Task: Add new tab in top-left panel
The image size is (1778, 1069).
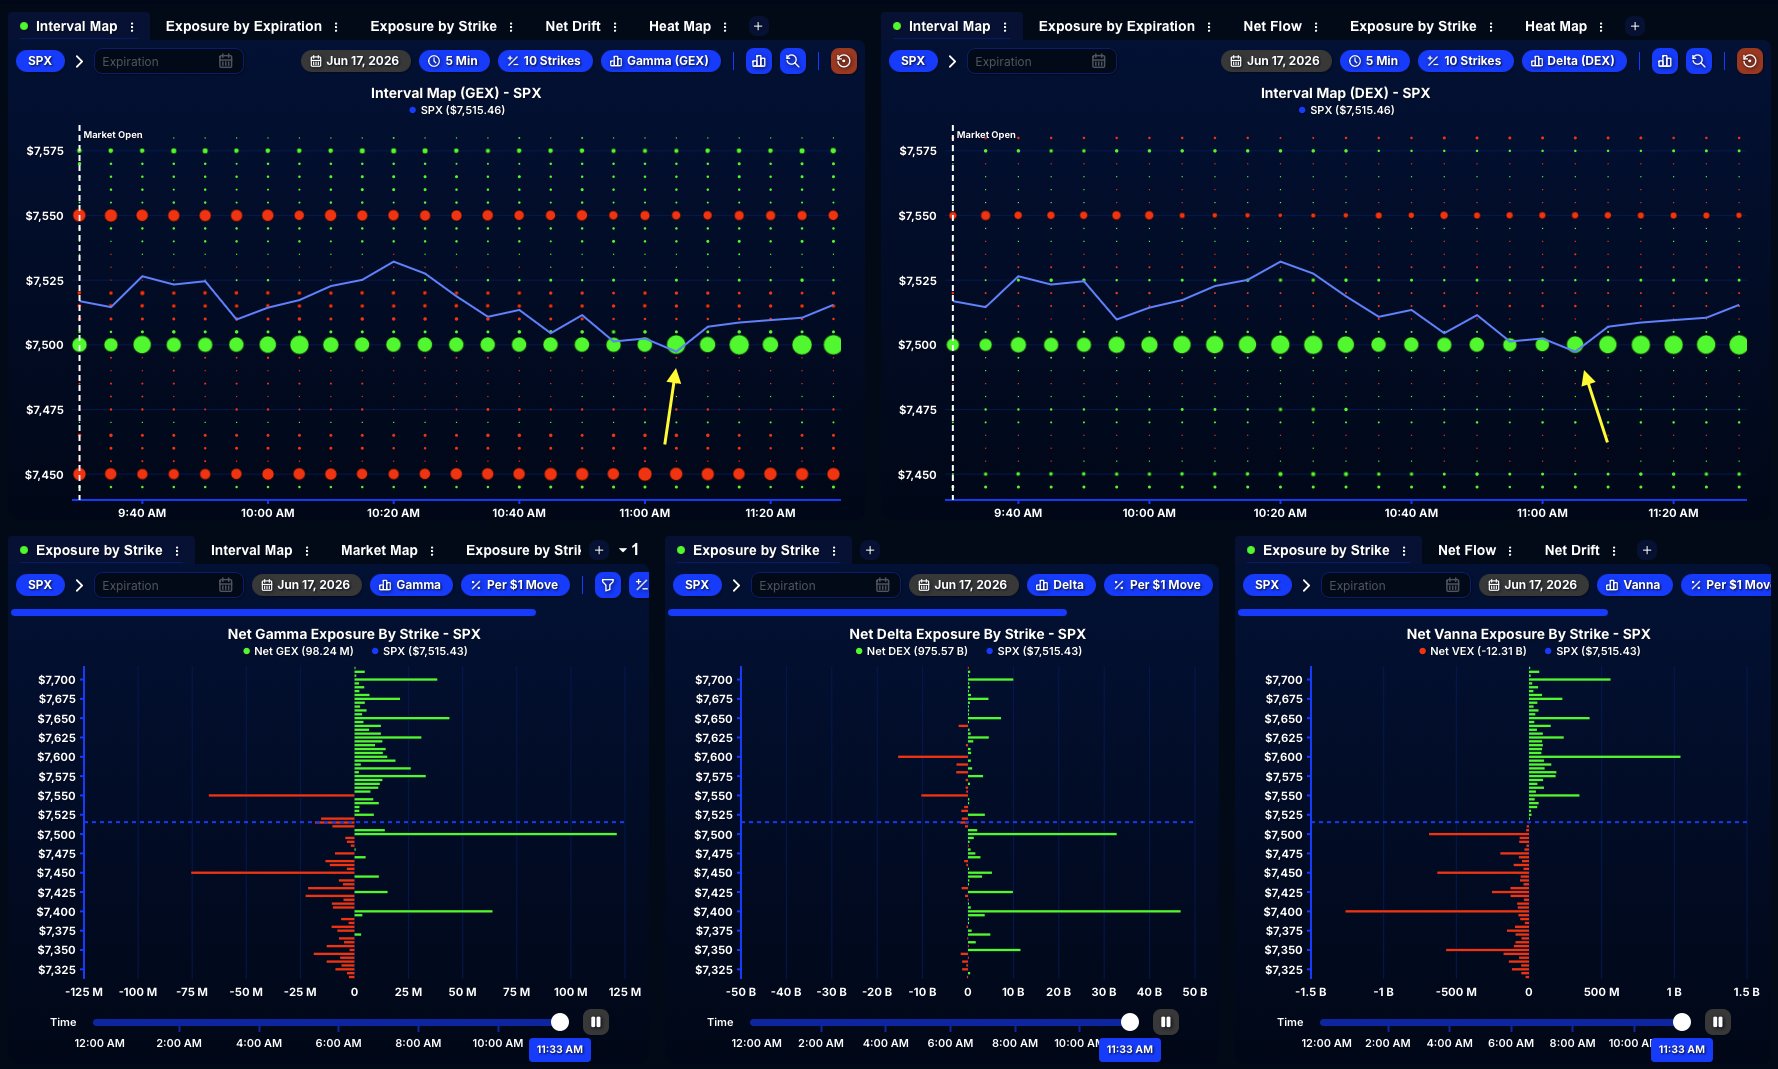Action: pos(758,26)
